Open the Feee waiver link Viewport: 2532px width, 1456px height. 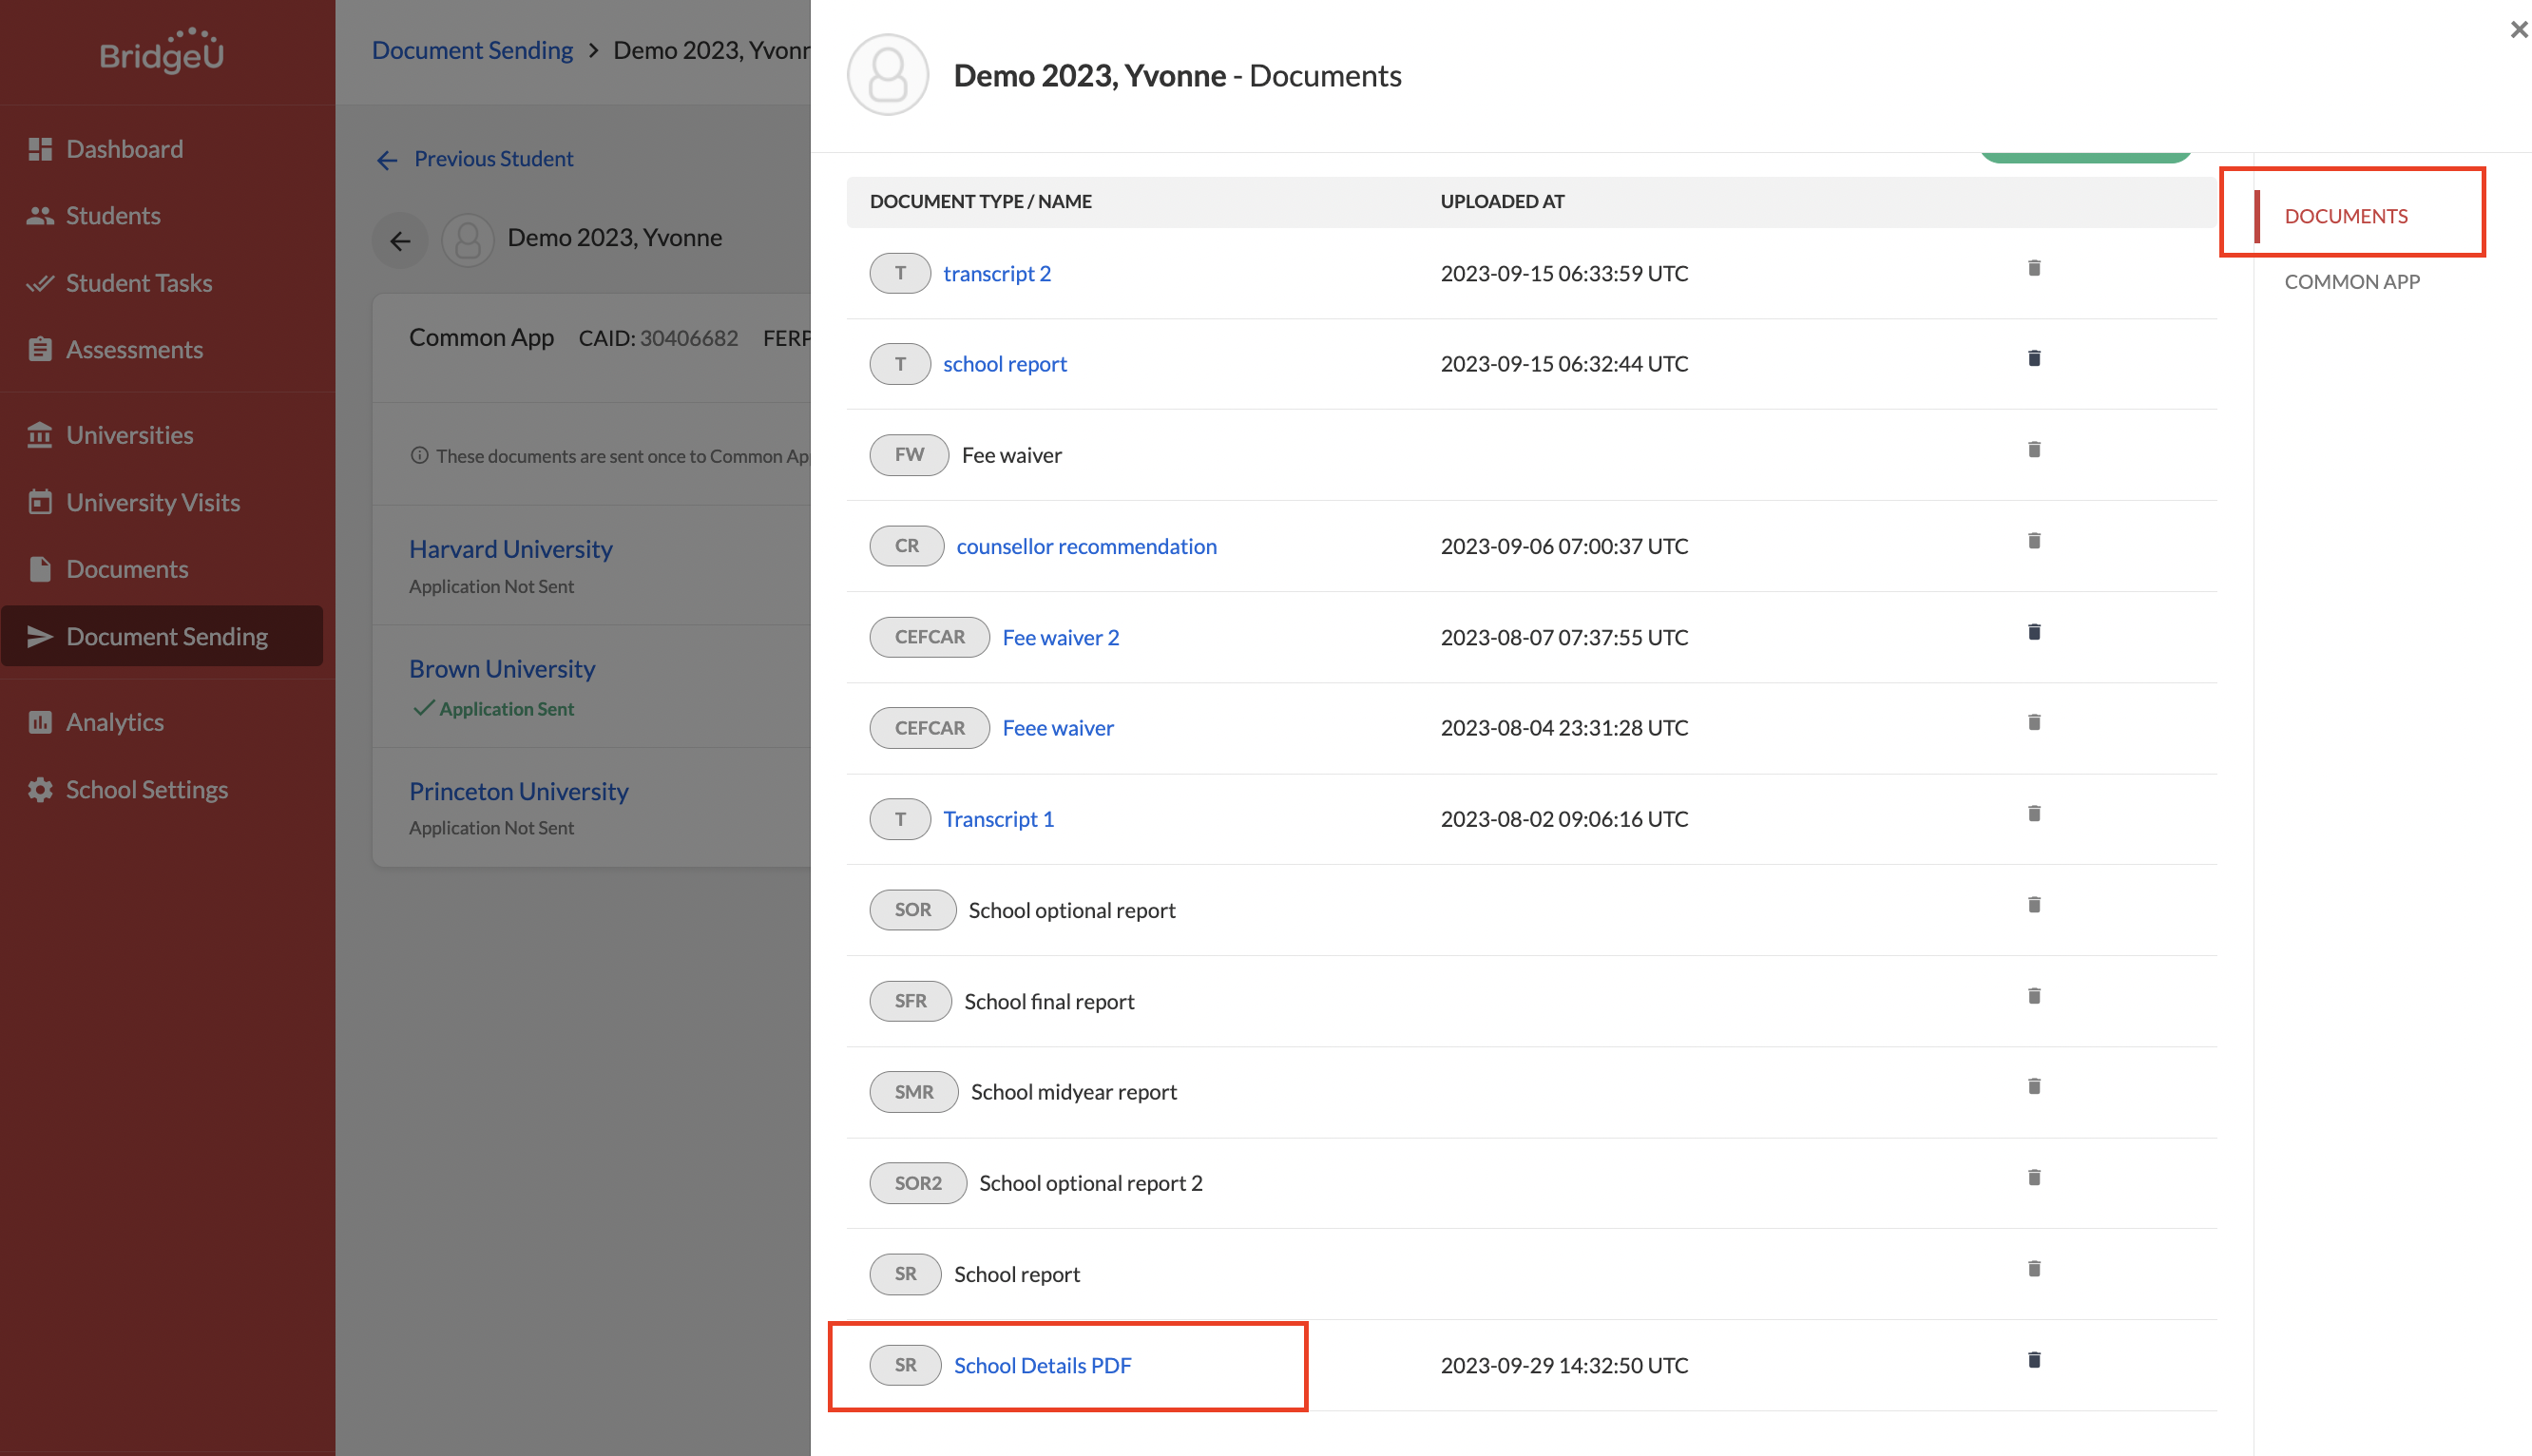tap(1058, 728)
